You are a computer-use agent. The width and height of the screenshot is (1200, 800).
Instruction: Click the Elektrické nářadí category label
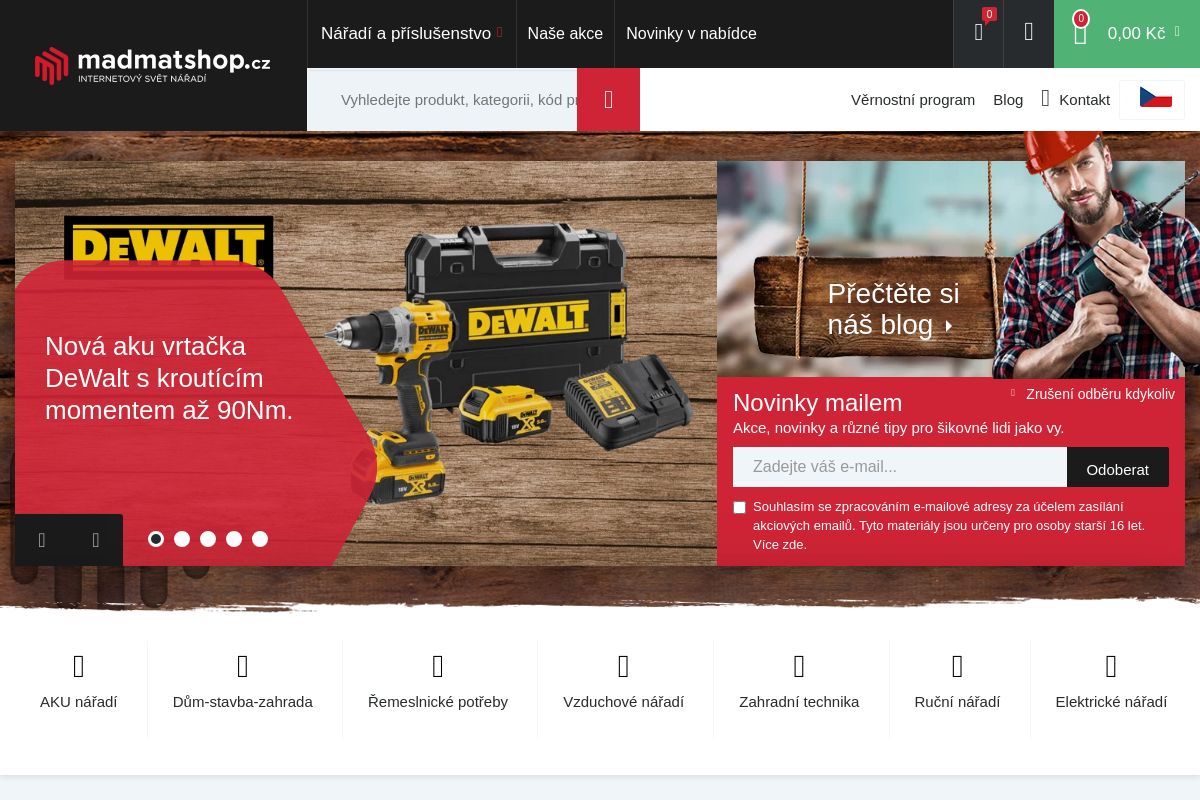1111,702
